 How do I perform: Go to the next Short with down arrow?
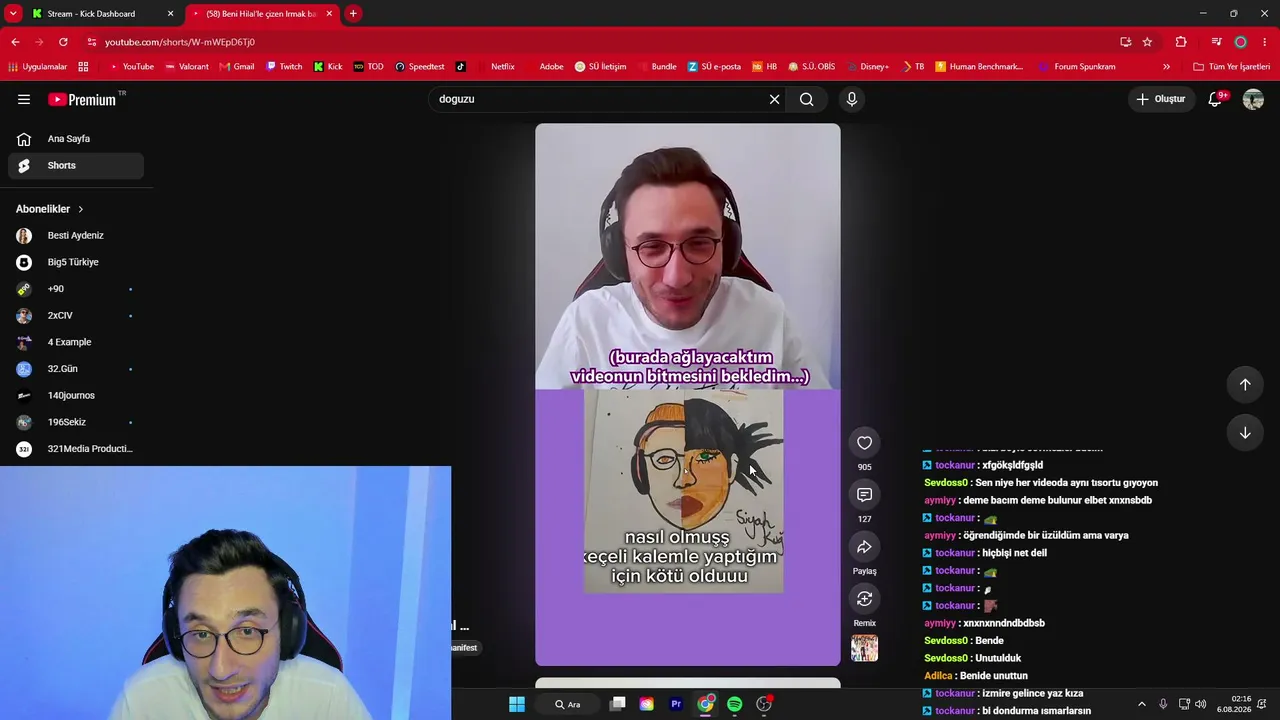coord(1245,433)
